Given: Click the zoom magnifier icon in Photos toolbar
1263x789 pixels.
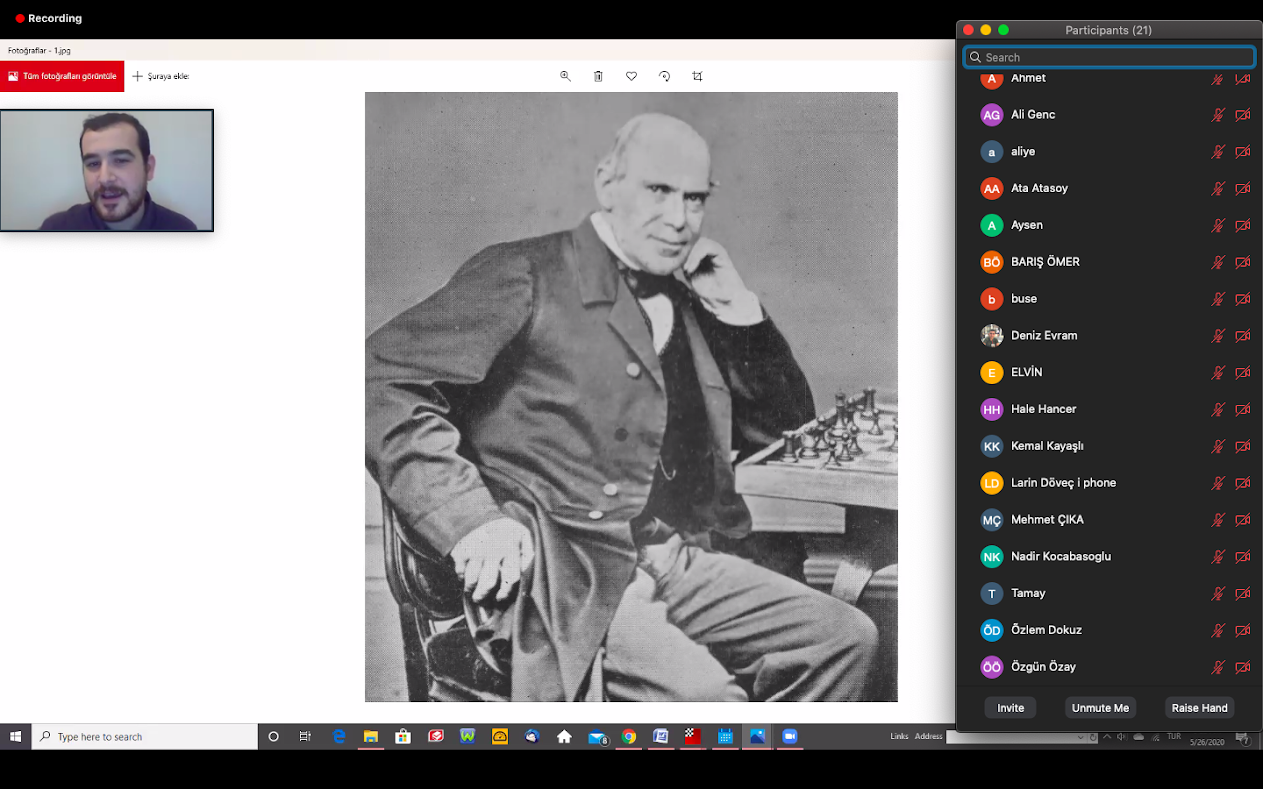Looking at the screenshot, I should click(565, 76).
